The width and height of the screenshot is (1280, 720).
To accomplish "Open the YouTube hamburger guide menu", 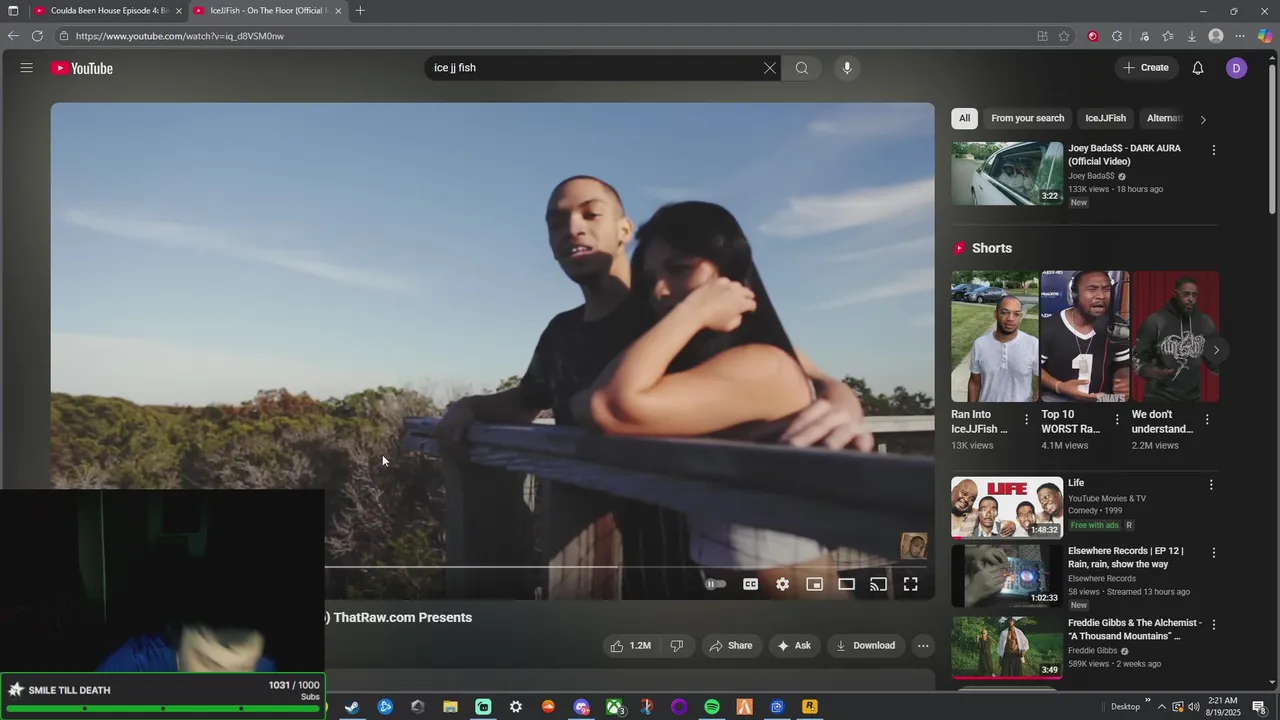I will pyautogui.click(x=27, y=68).
